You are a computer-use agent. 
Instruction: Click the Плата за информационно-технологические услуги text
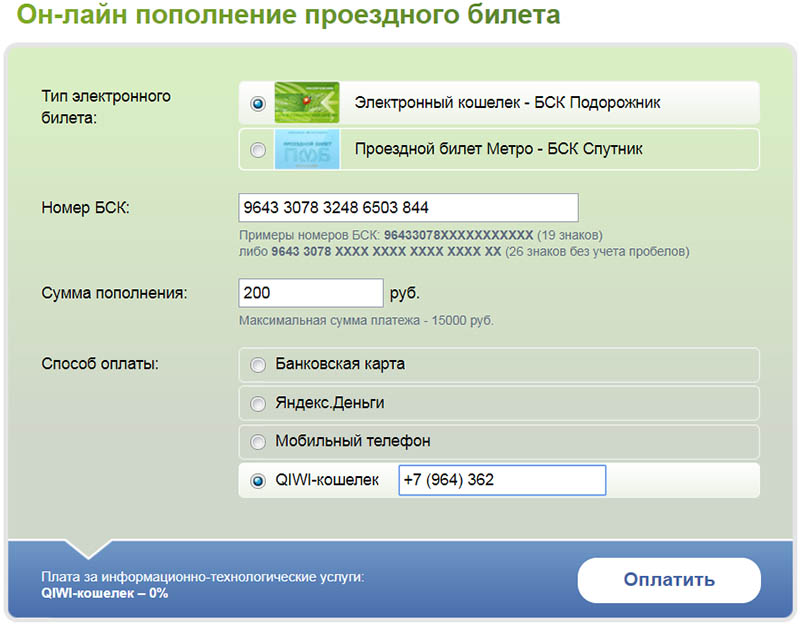point(203,577)
